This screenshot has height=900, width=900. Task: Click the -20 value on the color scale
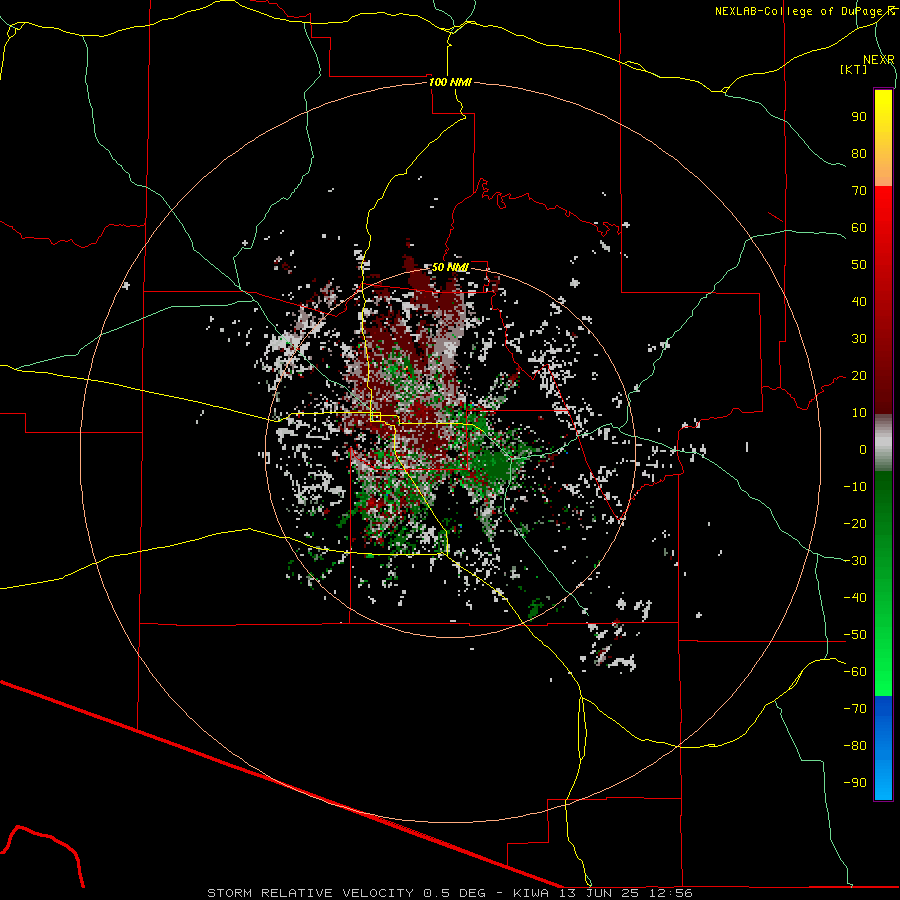tap(855, 523)
